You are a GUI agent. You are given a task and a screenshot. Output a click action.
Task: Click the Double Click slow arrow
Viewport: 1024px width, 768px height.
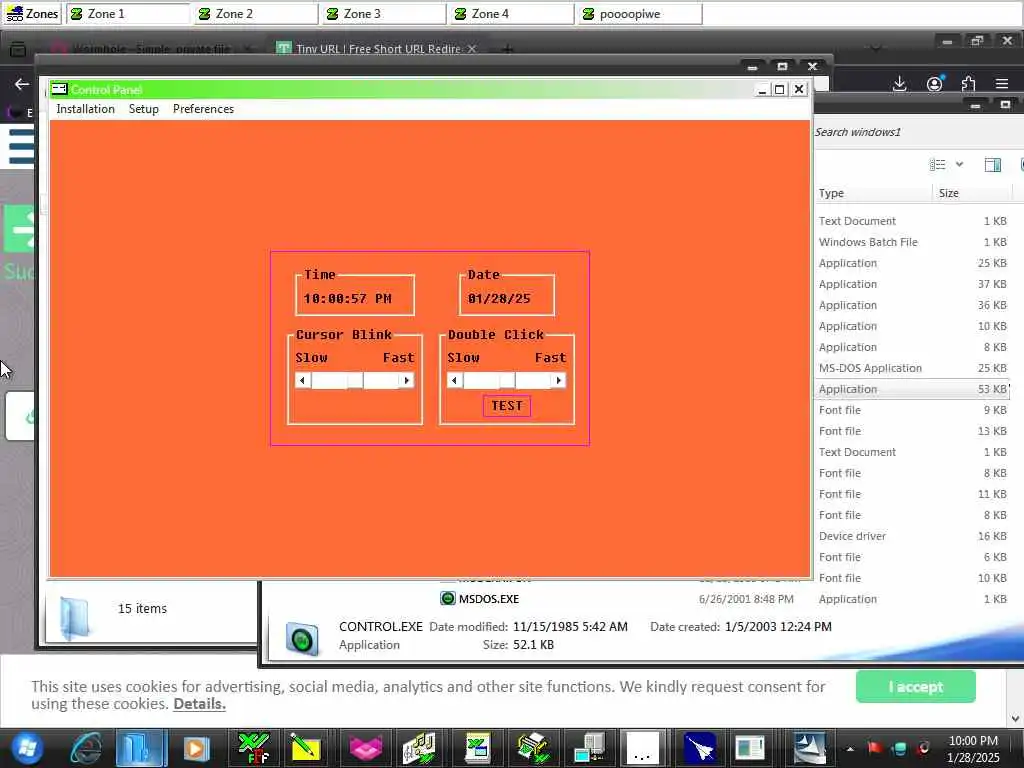pos(455,380)
